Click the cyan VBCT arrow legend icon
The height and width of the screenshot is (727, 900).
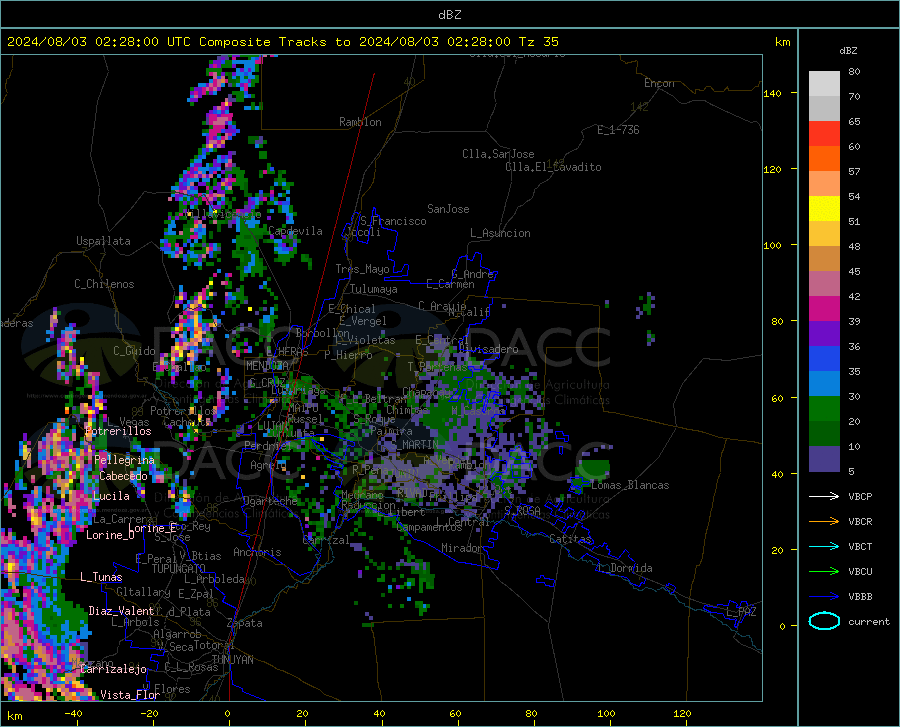point(824,546)
